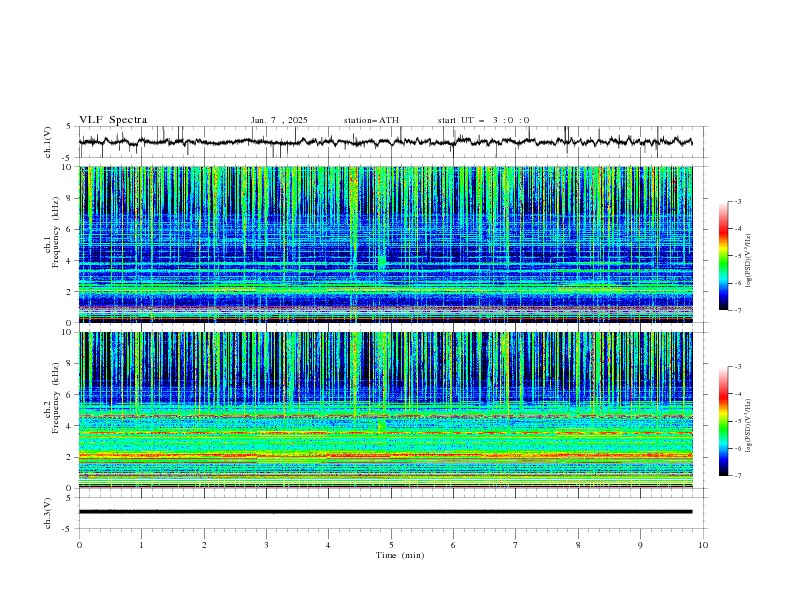This screenshot has height=612, width=792.
Task: Click the time axis tick label "4"
Action: [329, 545]
